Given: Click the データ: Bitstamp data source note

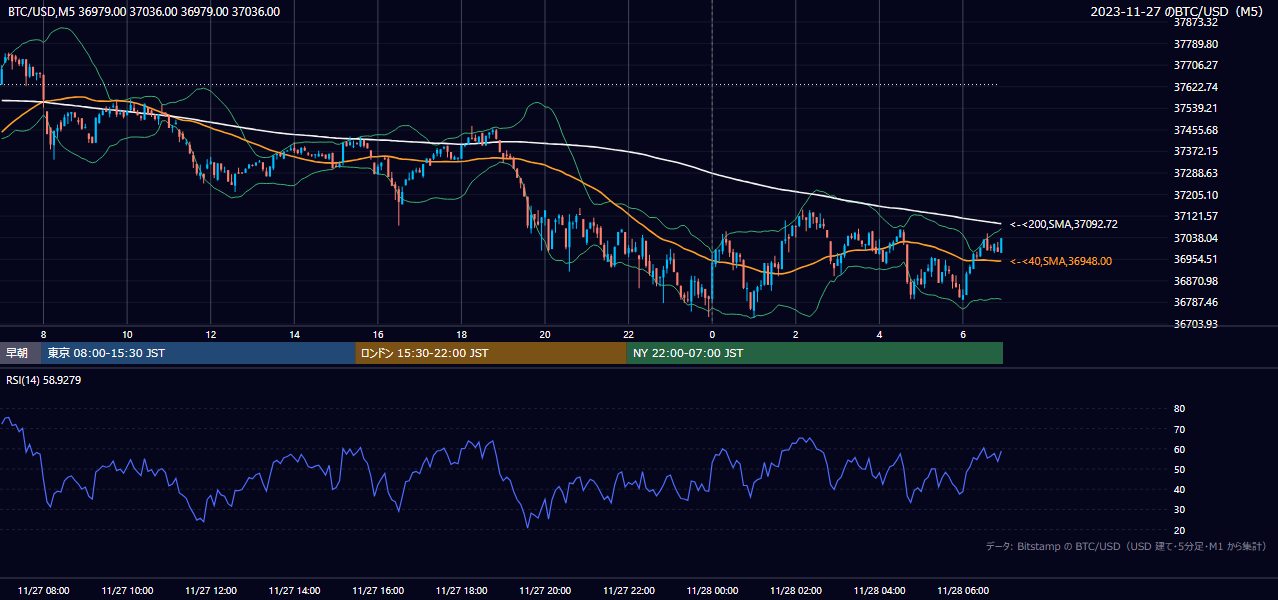Looking at the screenshot, I should coord(1126,546).
